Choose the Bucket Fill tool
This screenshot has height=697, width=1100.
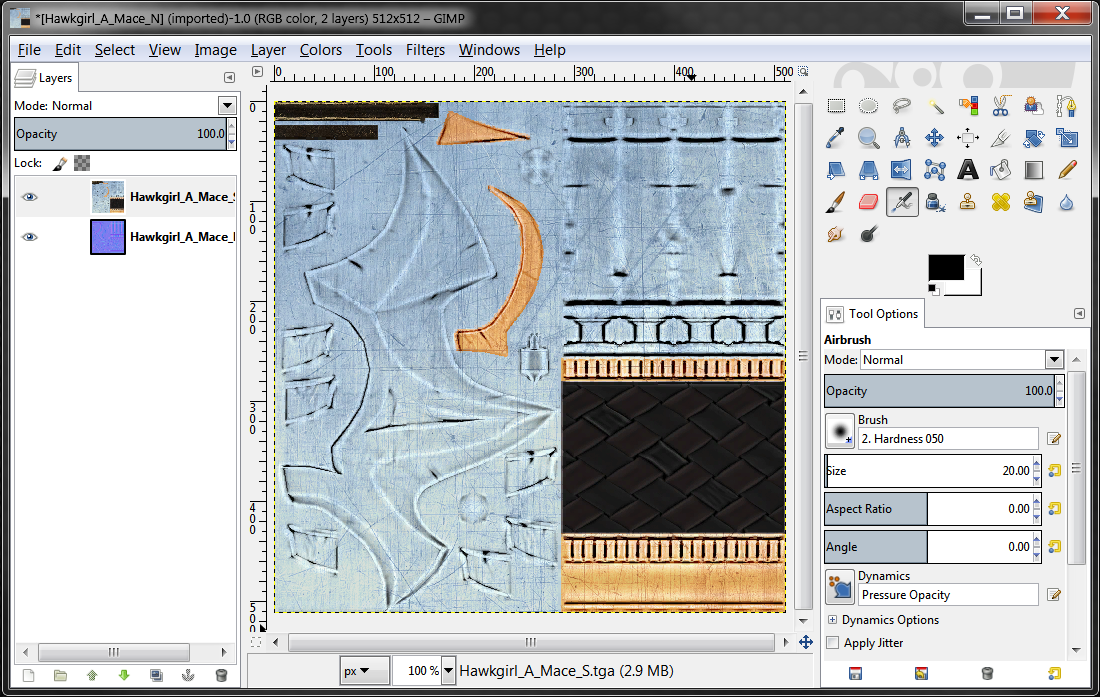(1000, 170)
